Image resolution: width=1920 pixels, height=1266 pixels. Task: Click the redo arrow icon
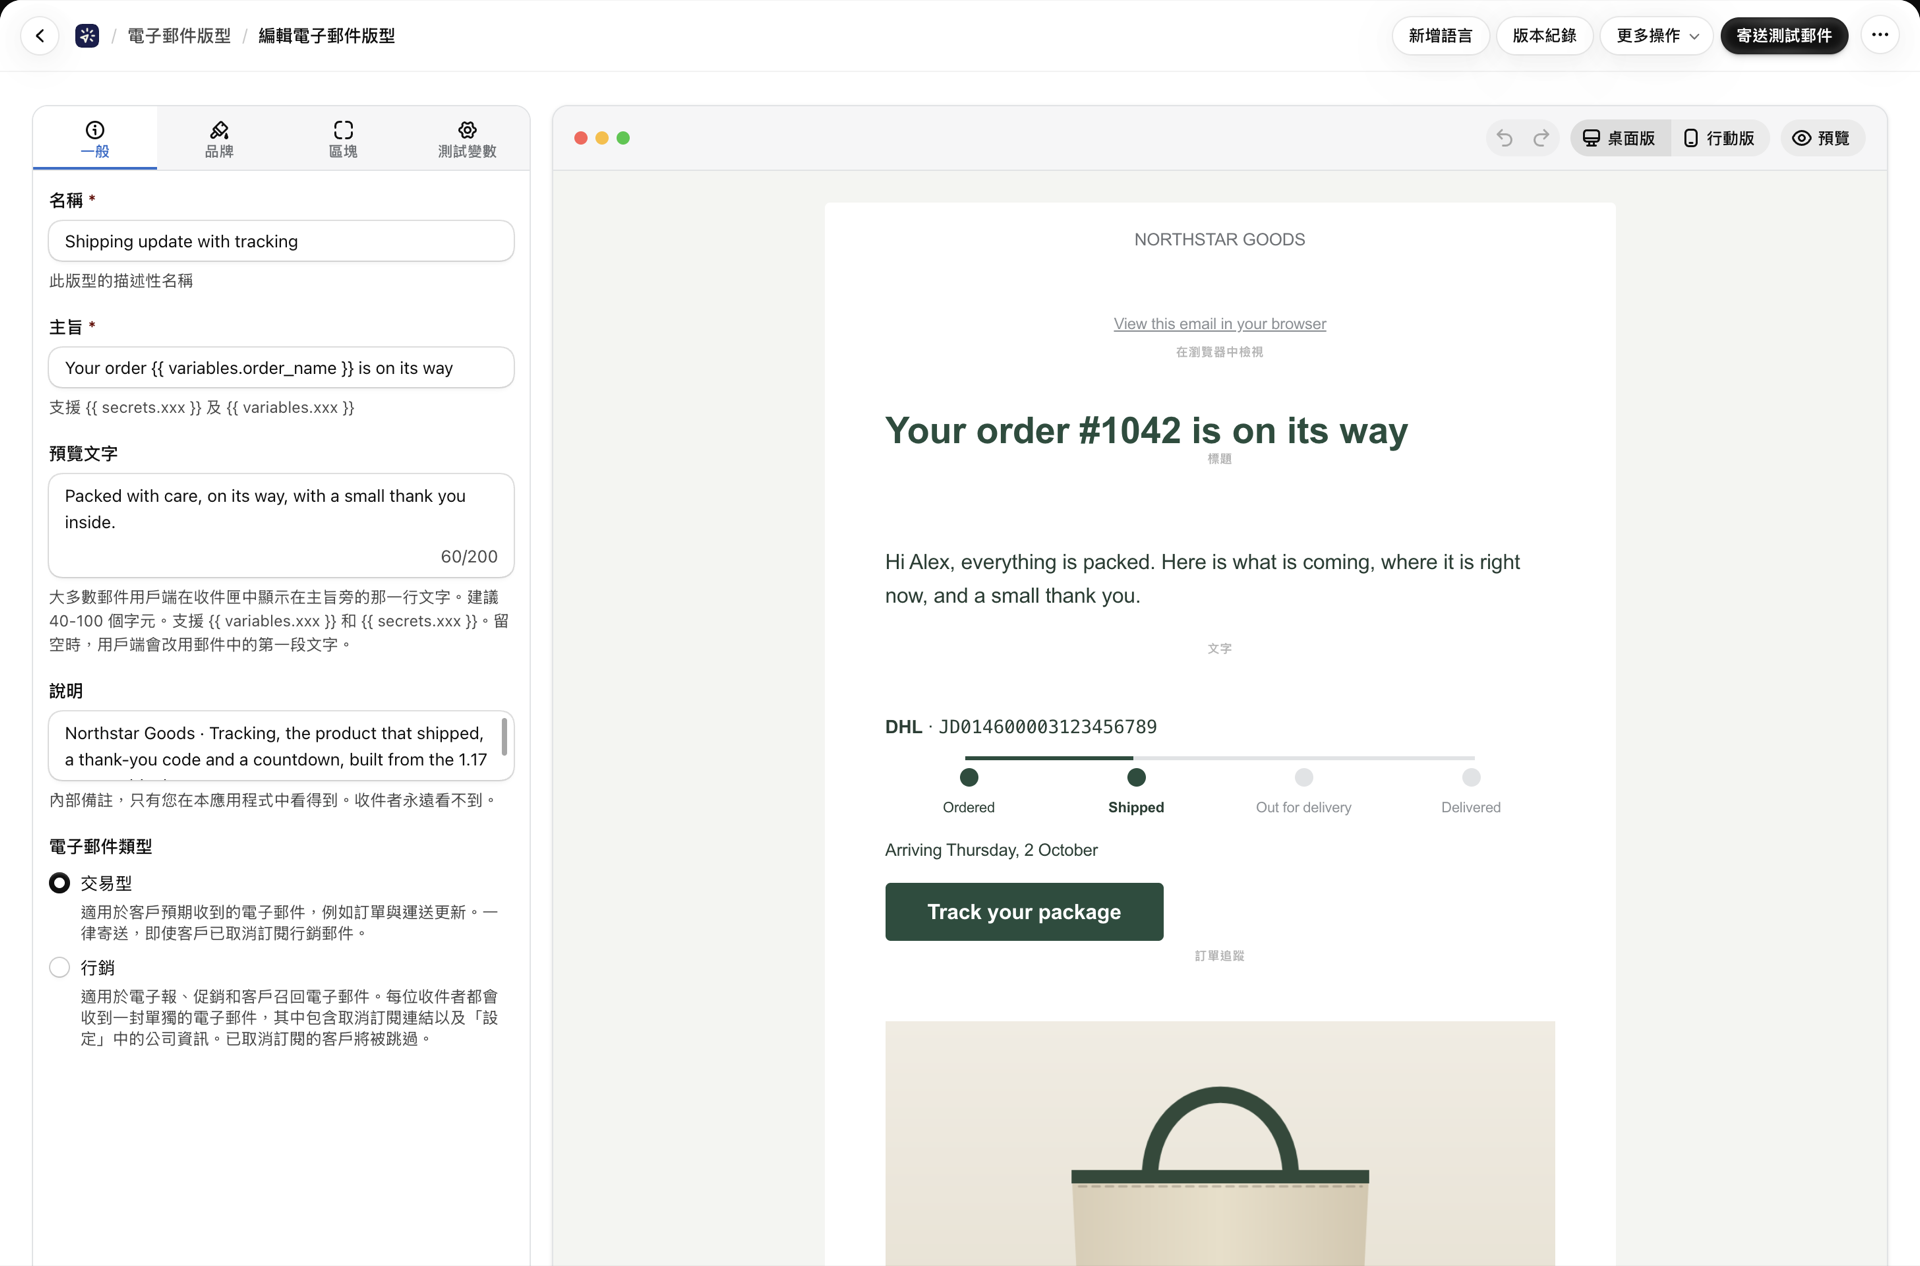coord(1541,138)
